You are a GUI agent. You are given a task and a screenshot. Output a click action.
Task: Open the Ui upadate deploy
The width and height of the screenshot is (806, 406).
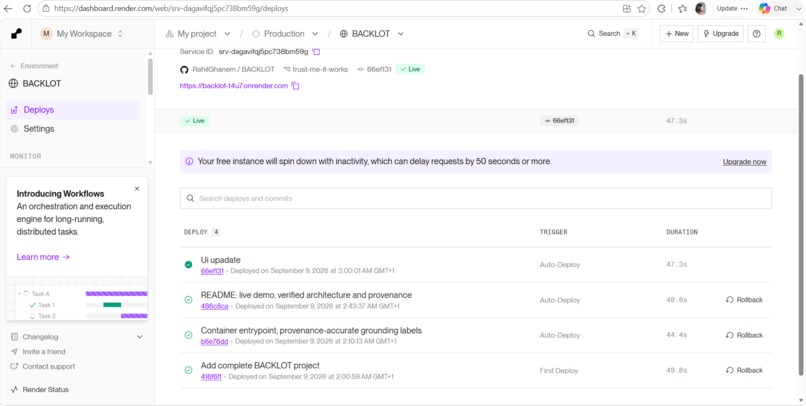[221, 260]
